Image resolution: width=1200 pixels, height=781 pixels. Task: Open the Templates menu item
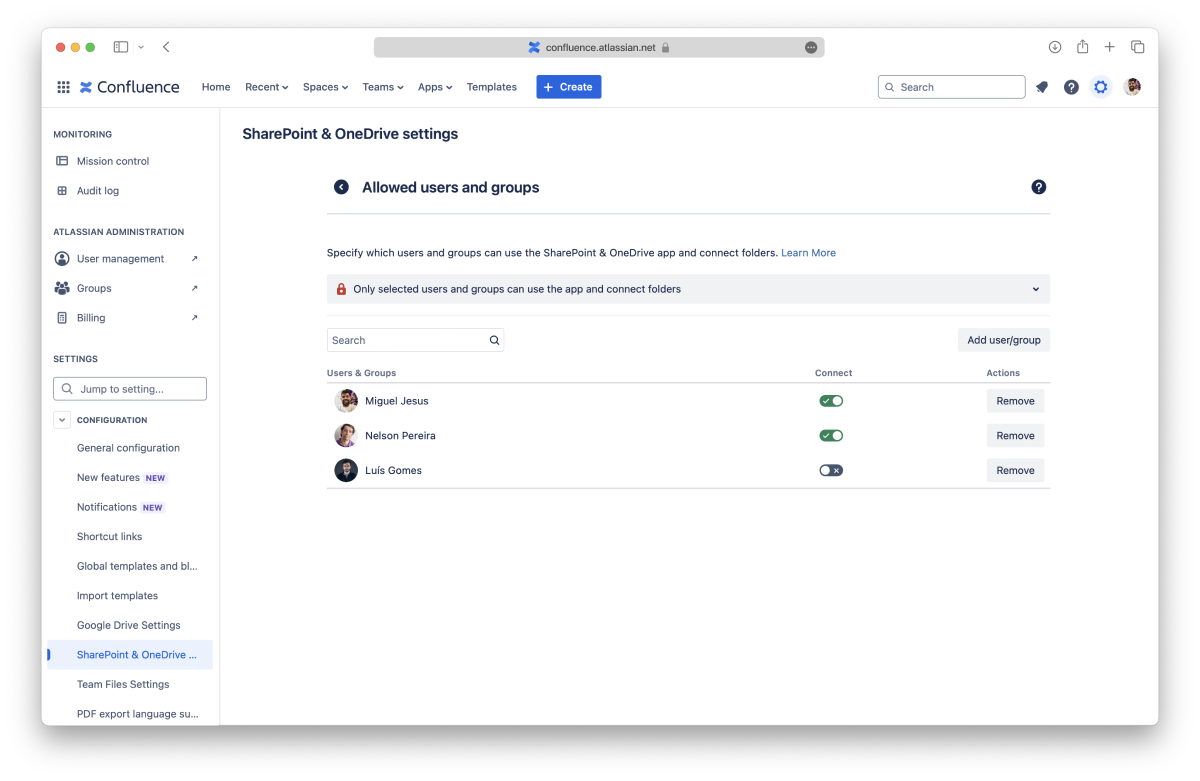pyautogui.click(x=491, y=87)
